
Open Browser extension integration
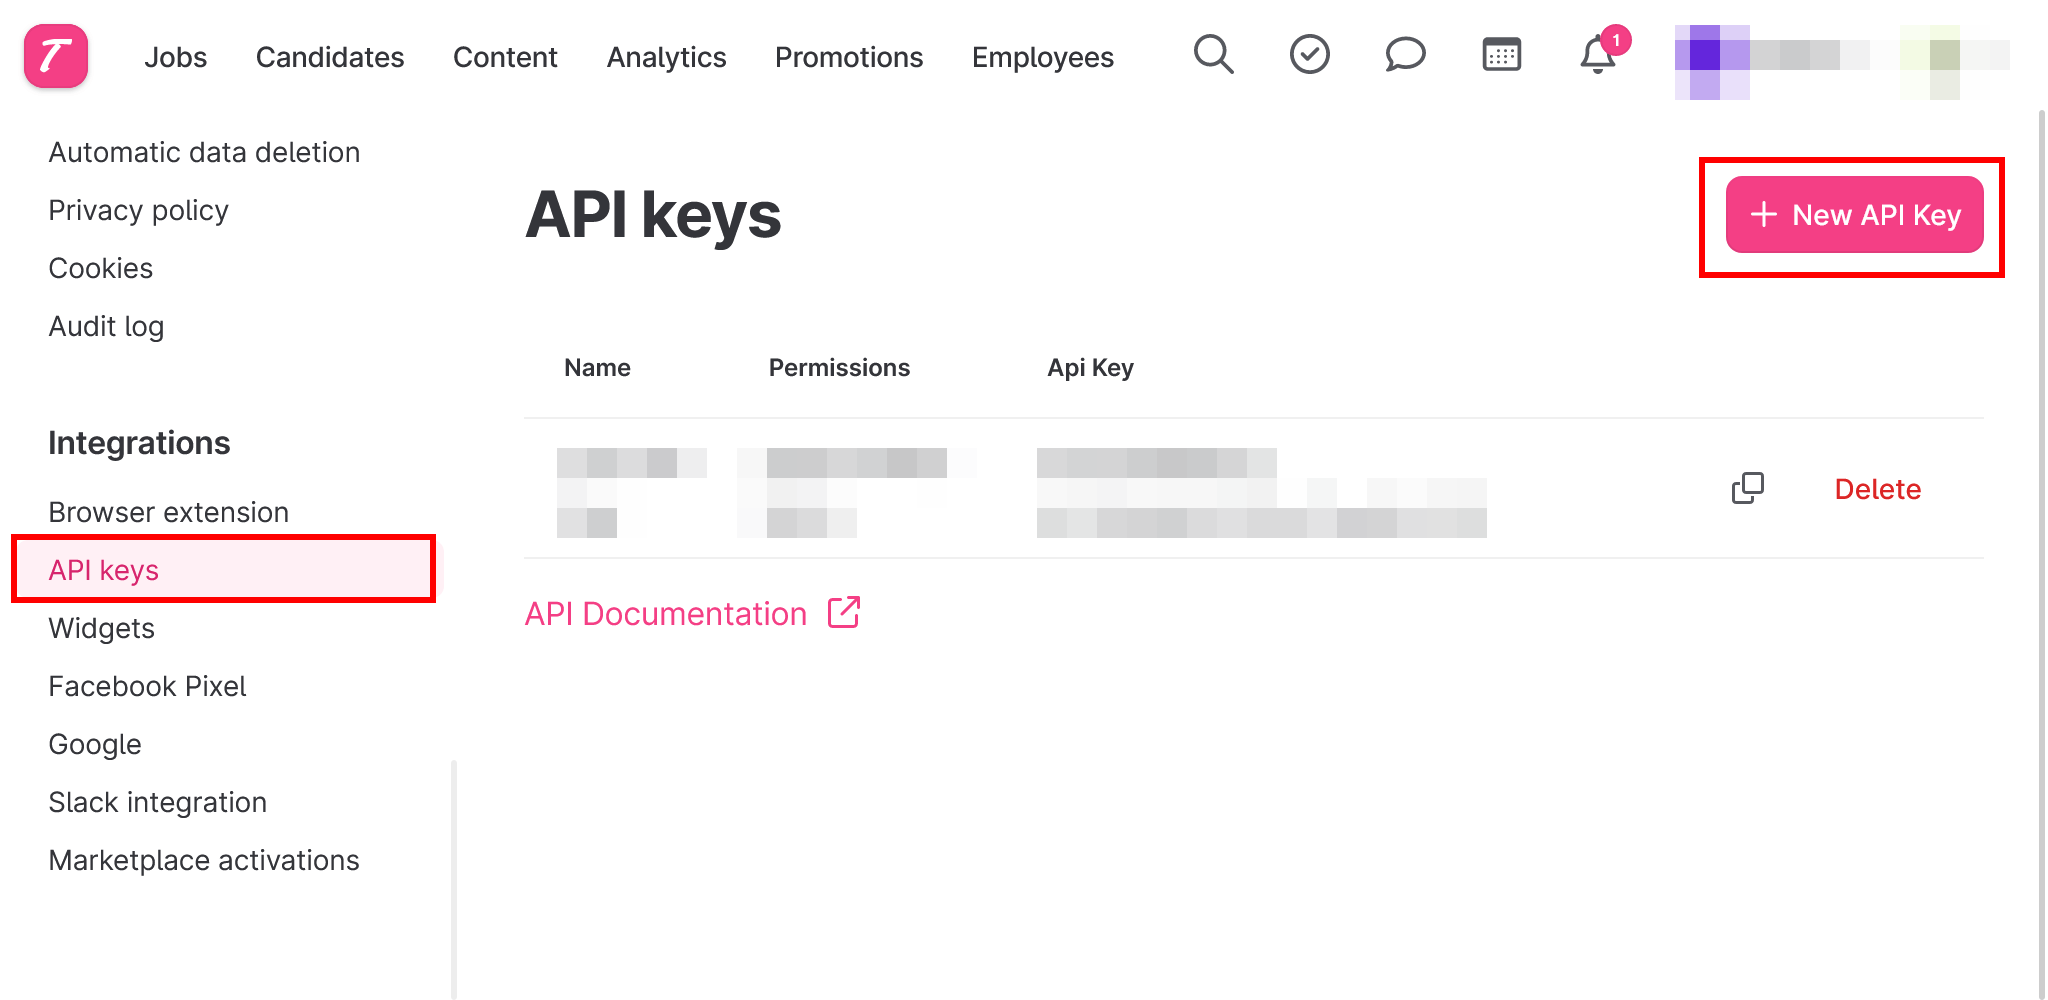[169, 512]
